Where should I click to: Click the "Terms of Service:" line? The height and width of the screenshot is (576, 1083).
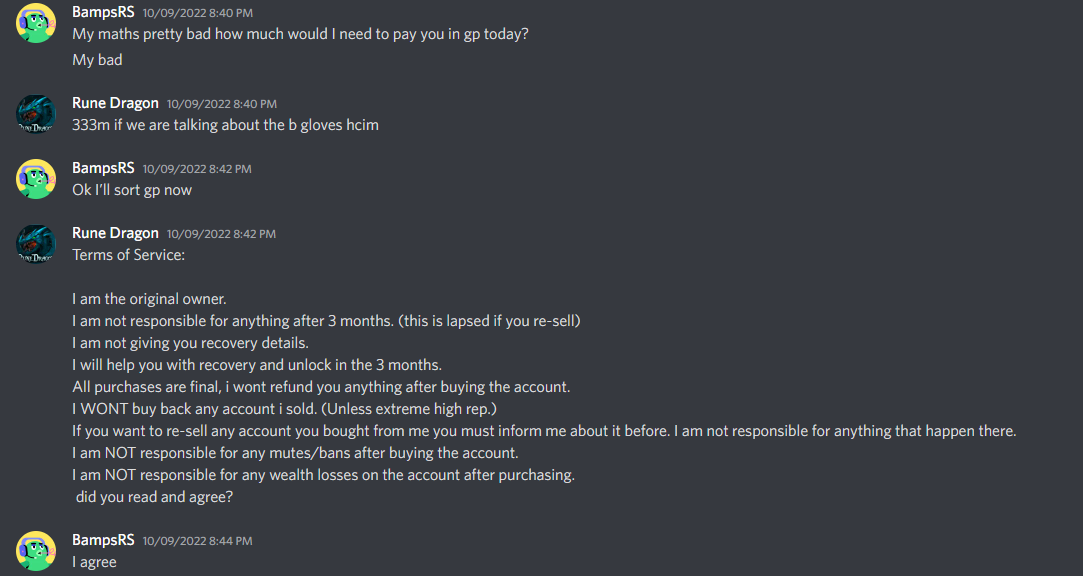point(129,255)
